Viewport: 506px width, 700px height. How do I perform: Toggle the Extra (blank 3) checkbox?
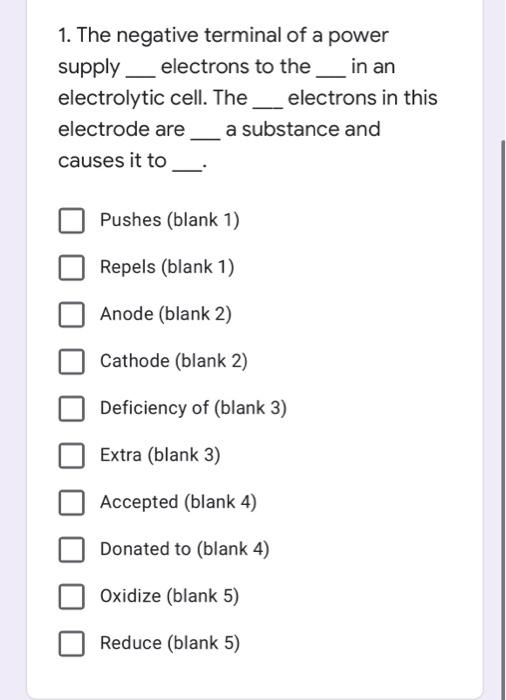[71, 455]
